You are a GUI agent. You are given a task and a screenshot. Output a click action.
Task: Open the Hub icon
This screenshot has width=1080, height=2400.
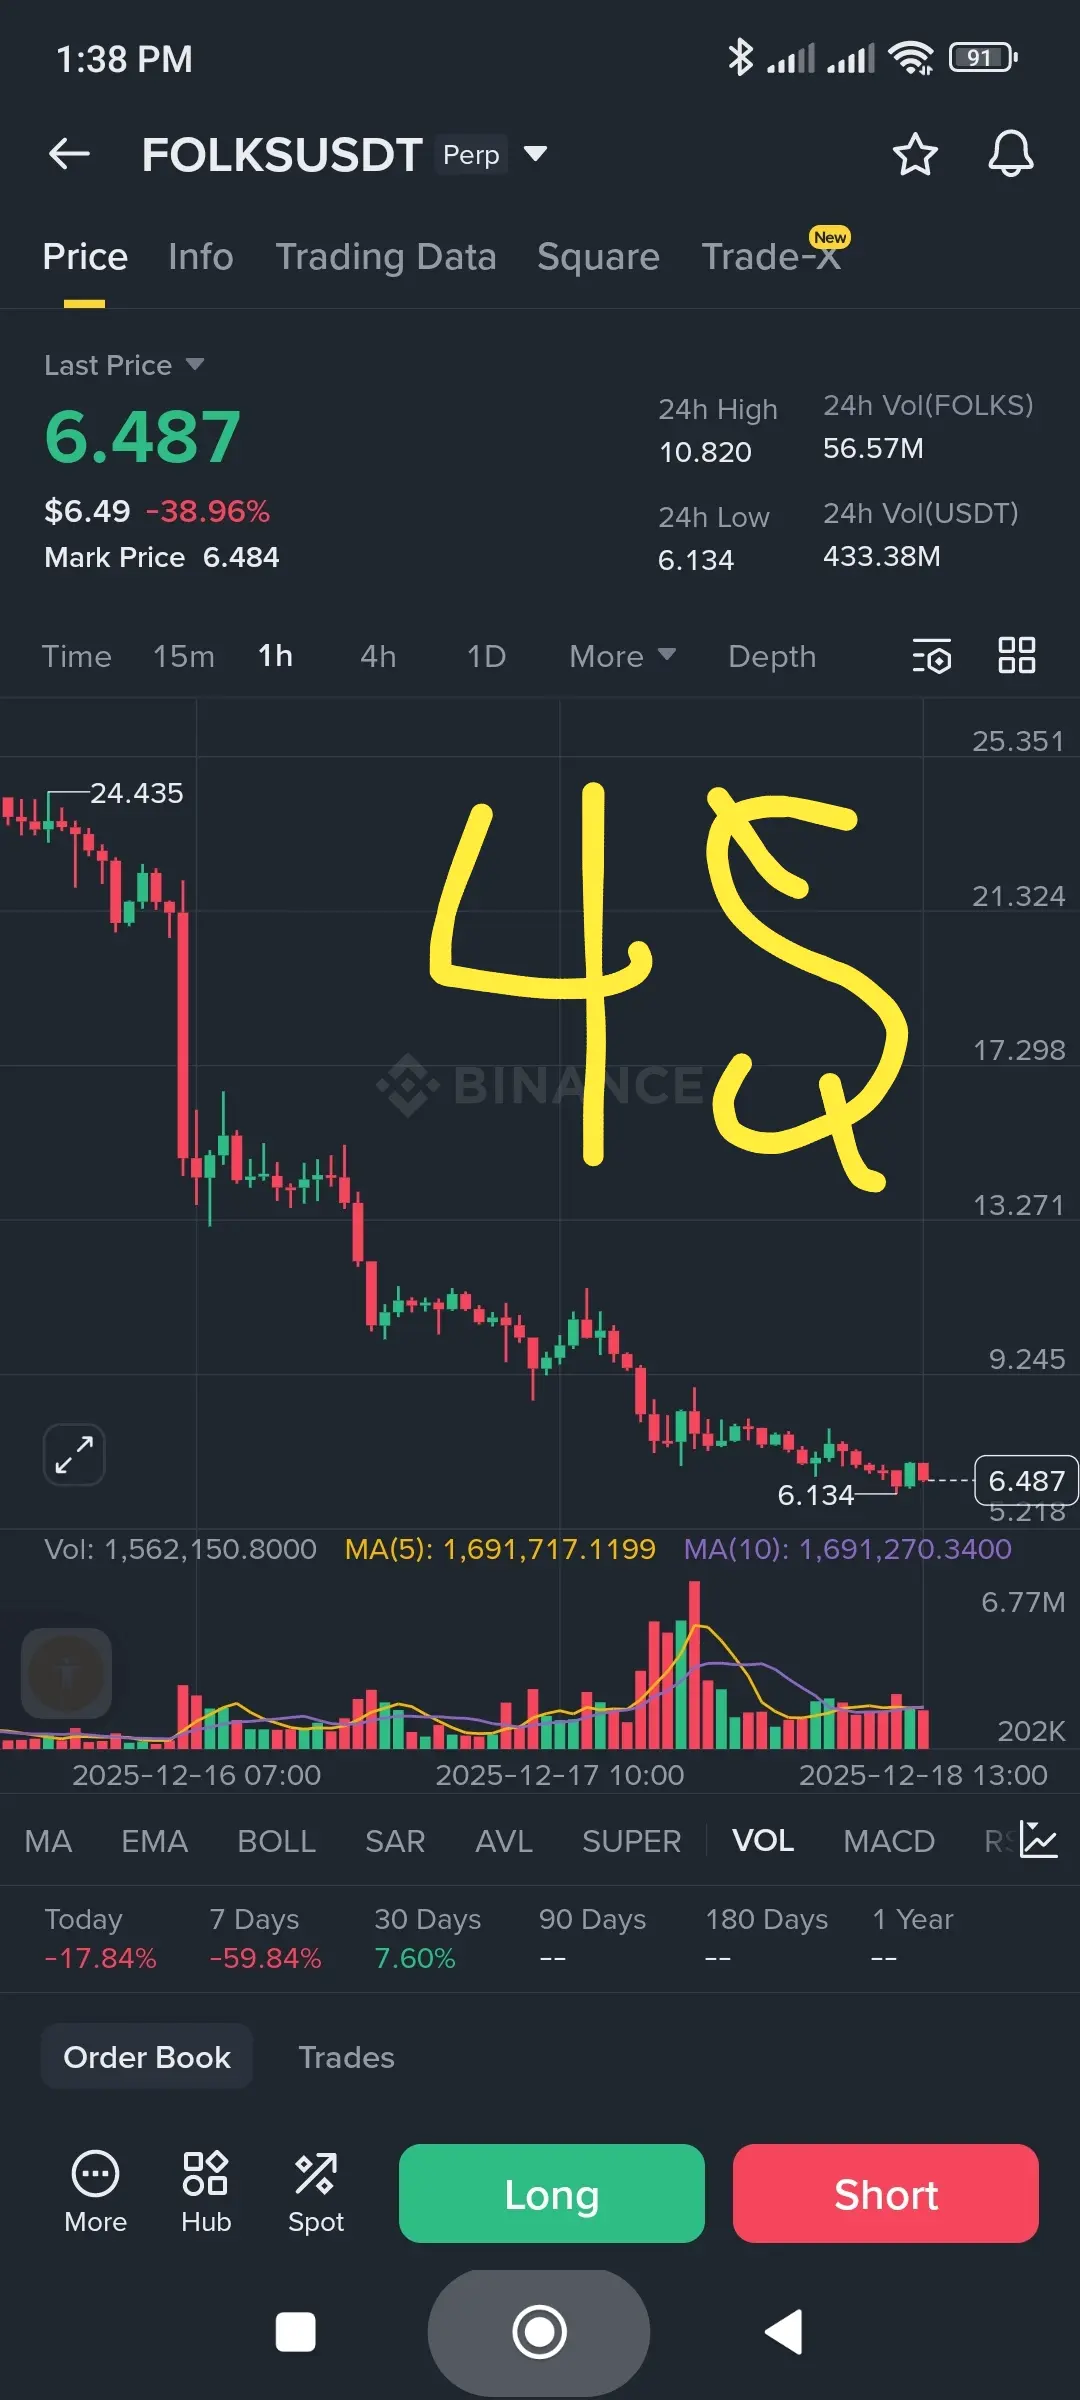206,2192
